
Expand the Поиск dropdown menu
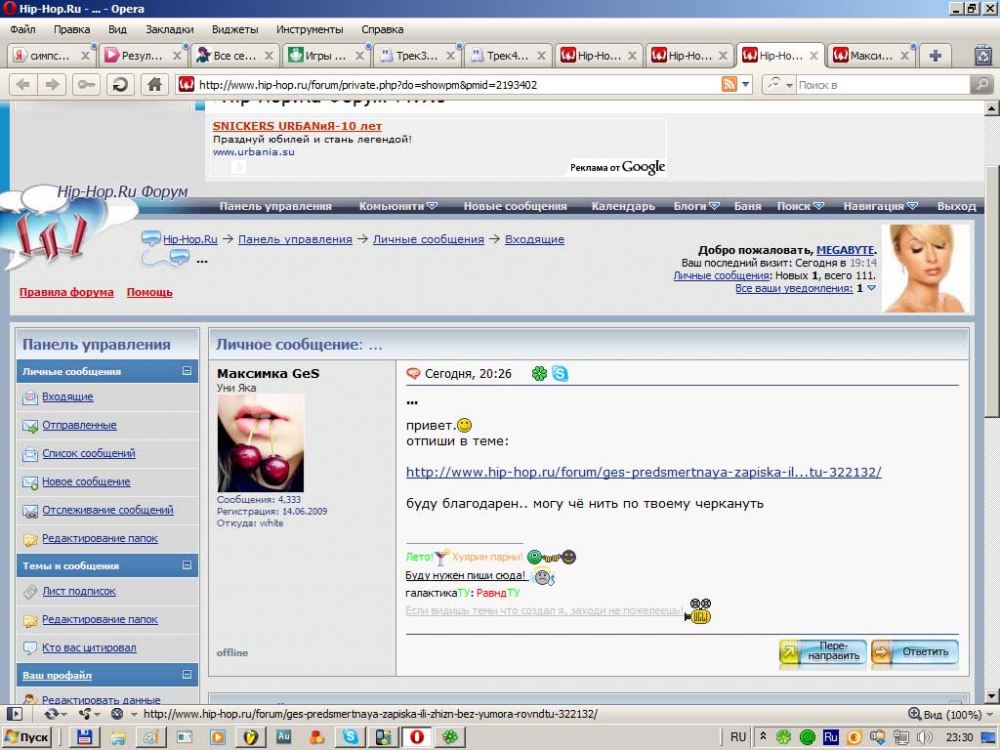(818, 206)
